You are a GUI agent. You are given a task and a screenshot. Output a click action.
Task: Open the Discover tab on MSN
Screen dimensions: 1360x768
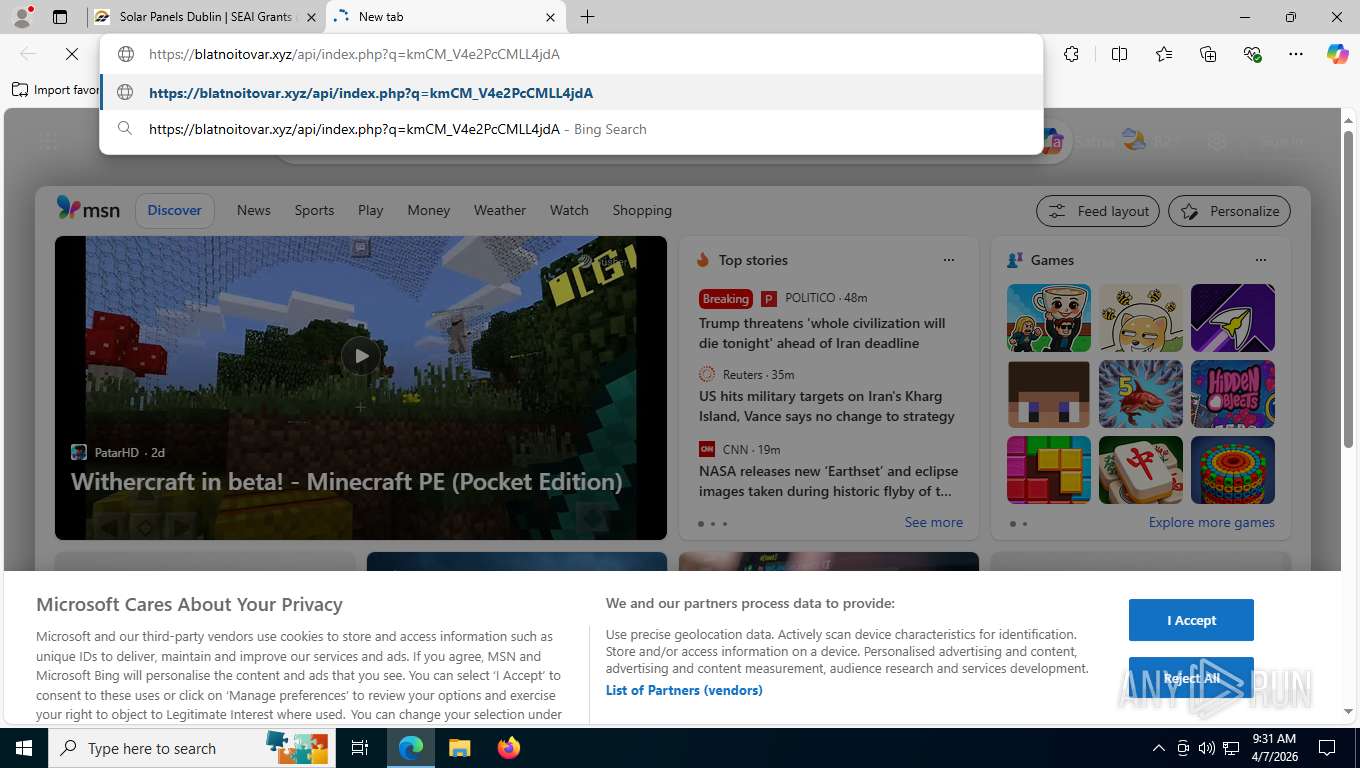pos(175,210)
